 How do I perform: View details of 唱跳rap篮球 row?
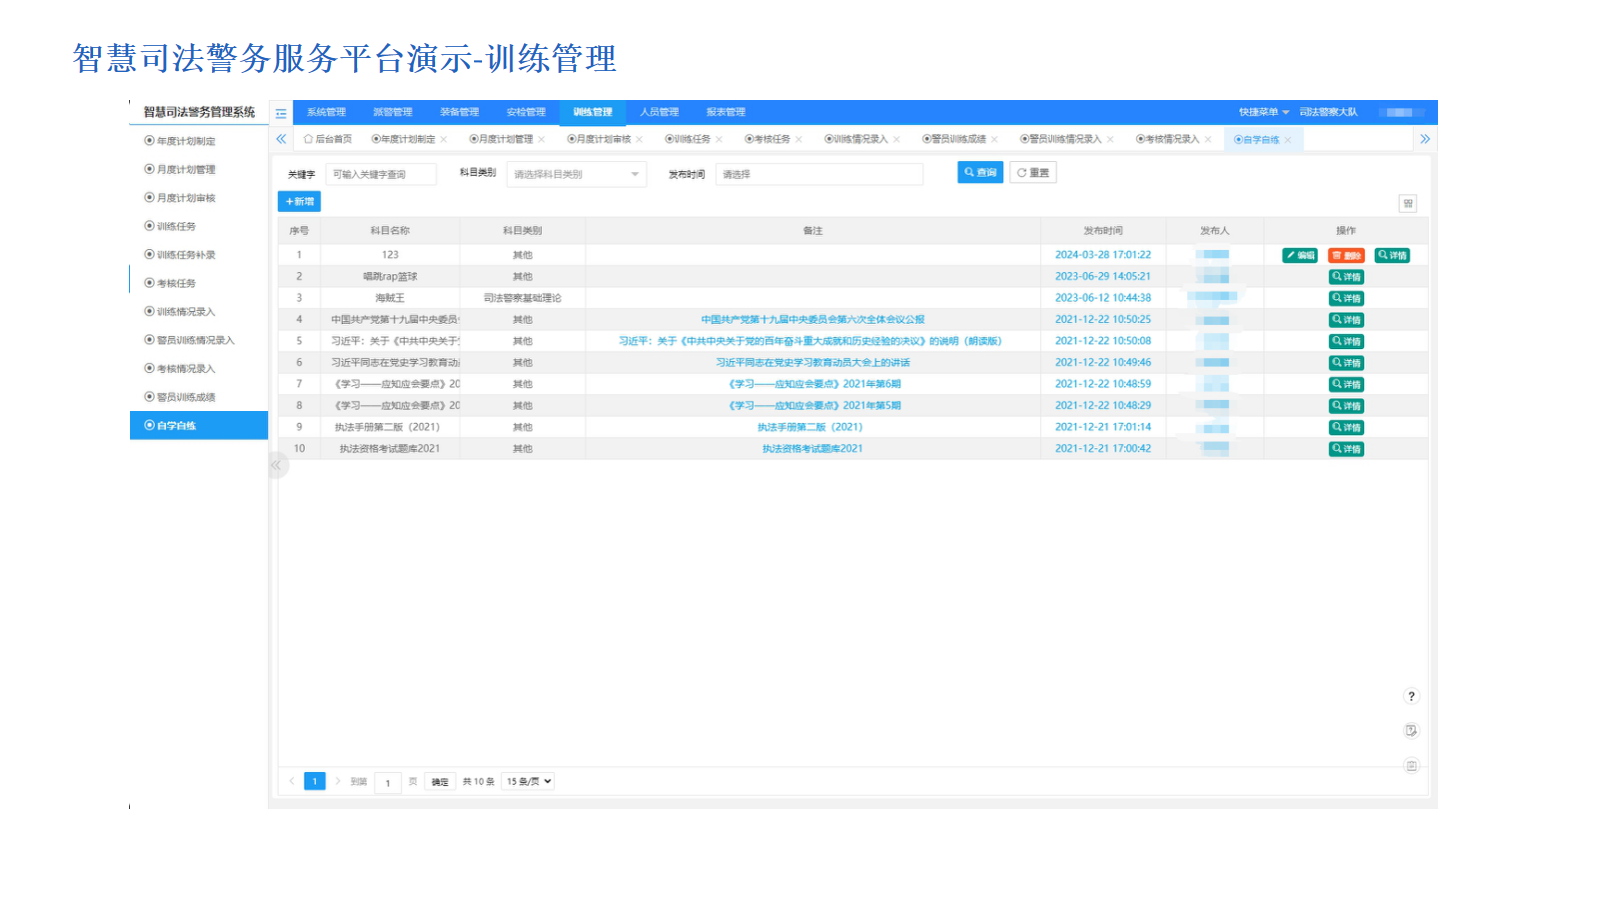point(1346,277)
